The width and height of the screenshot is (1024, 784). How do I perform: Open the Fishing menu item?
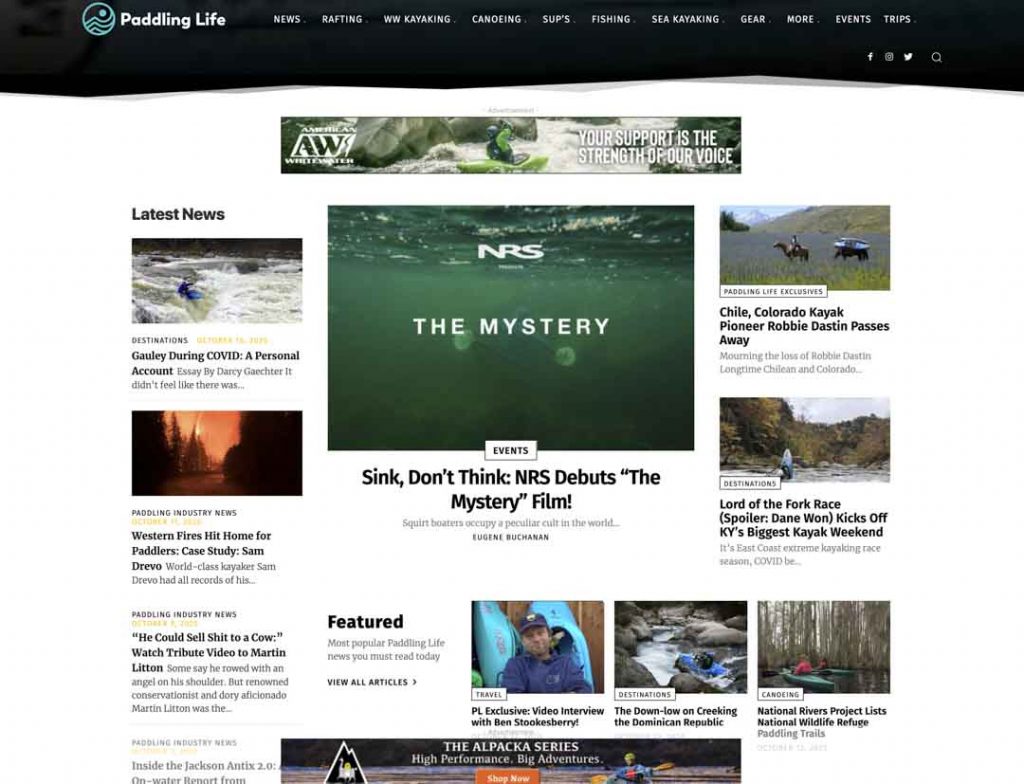[613, 20]
